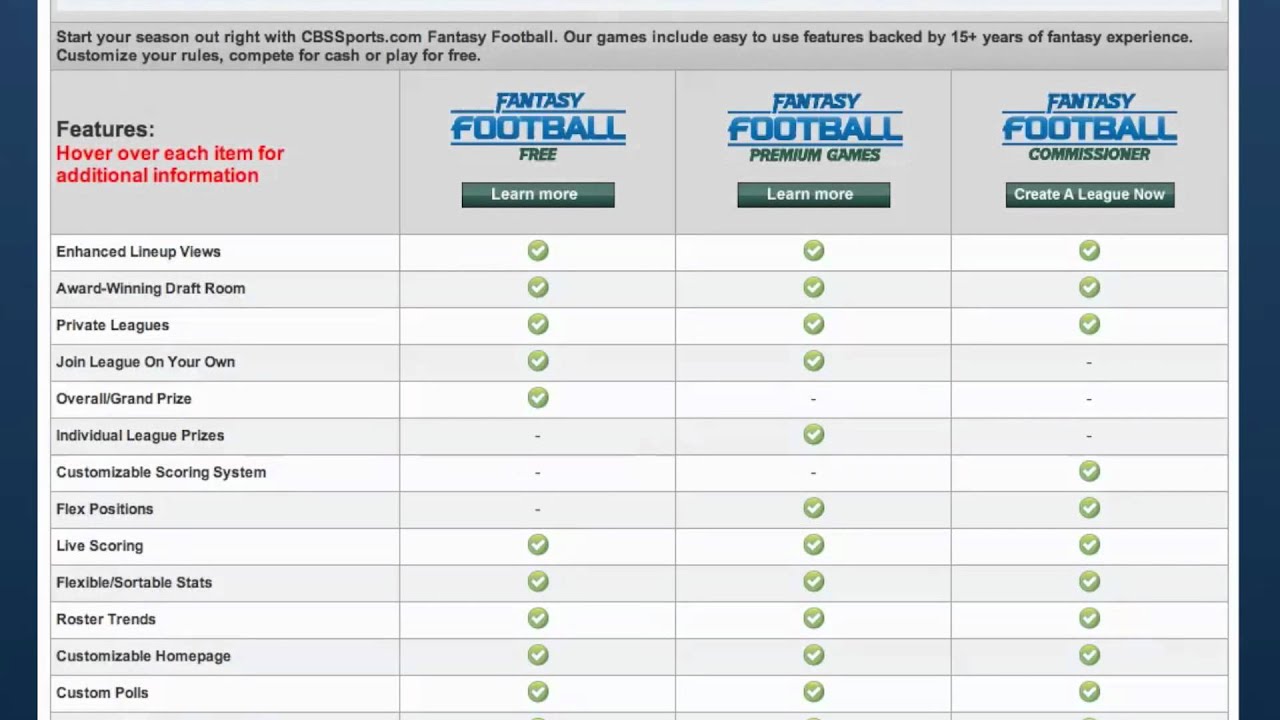Click Premium checkmark for Join League On Your Own
The height and width of the screenshot is (720, 1280).
[x=814, y=361]
